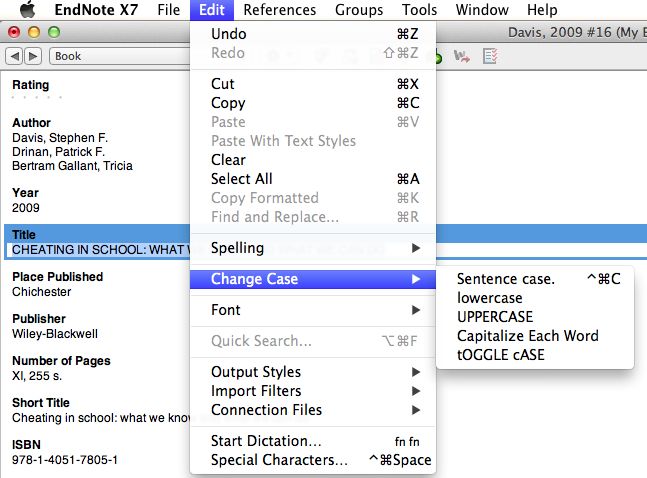
Task: Click Number of Pages value XI, 255 s.
Action: pos(37,376)
